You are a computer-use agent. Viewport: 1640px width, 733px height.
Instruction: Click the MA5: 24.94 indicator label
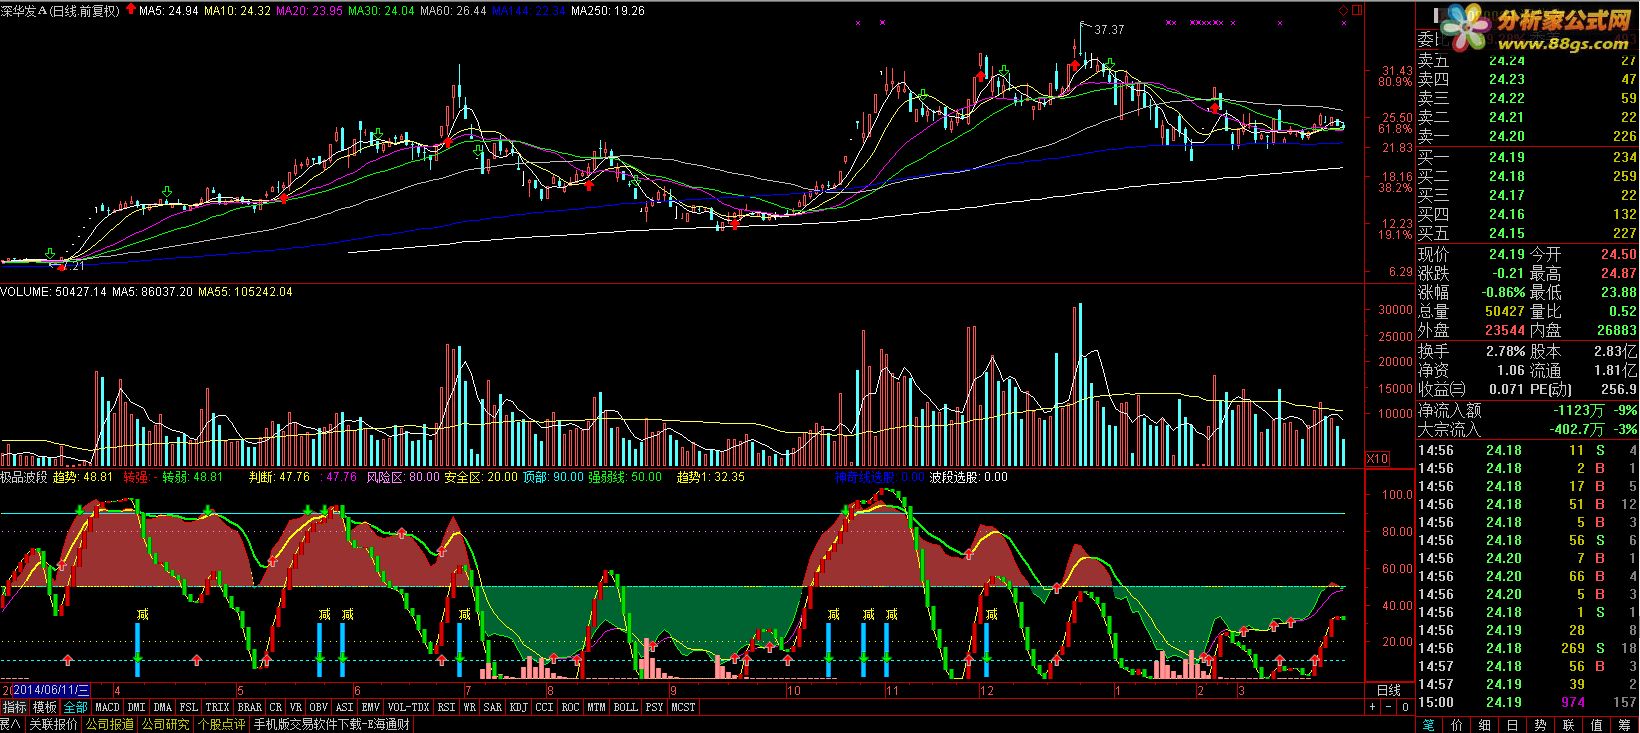pos(168,11)
